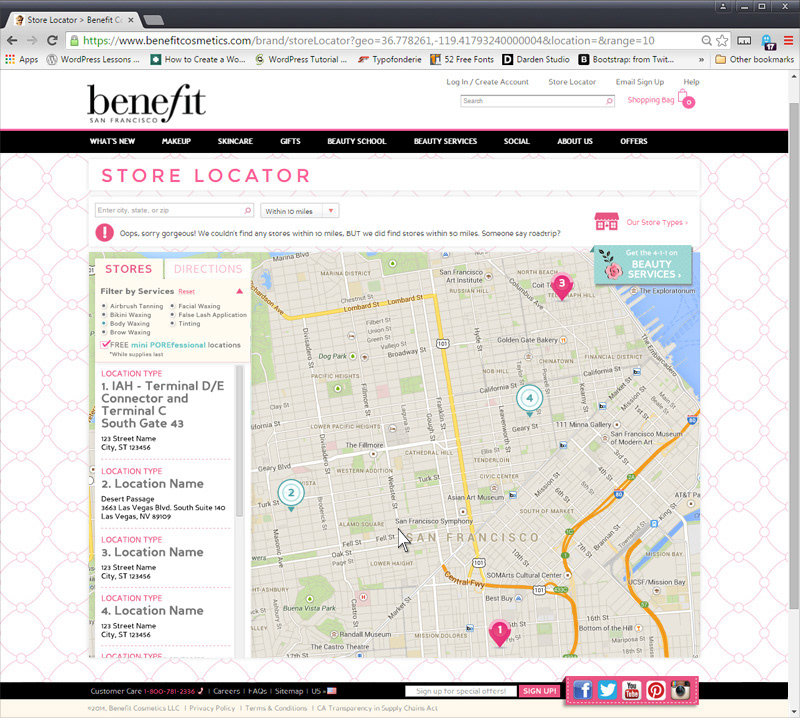Click the ruler extension icon in the toolbar
800x718 pixels.
[744, 40]
